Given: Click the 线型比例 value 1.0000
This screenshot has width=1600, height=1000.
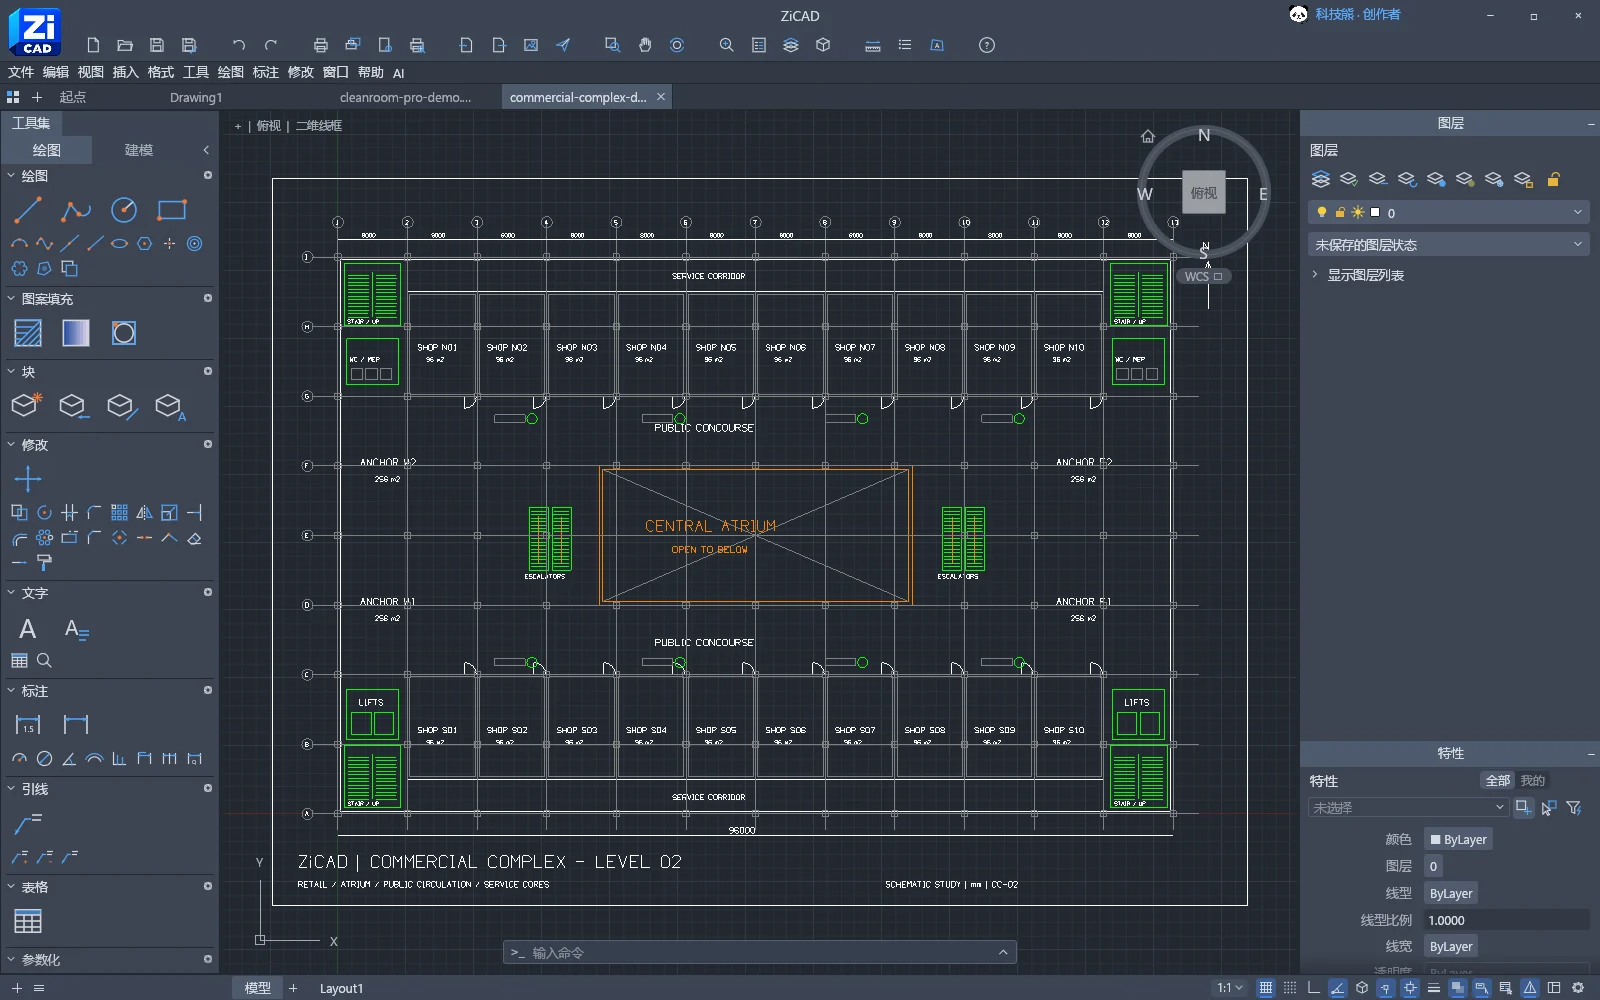Looking at the screenshot, I should point(1506,920).
